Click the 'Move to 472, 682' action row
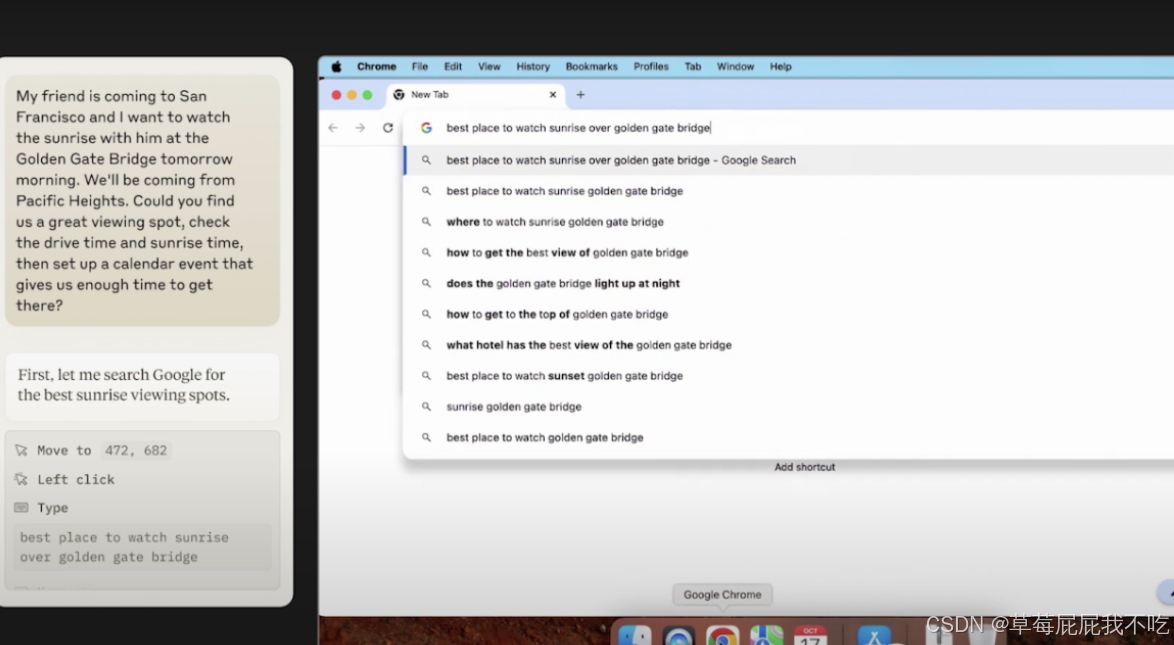 [92, 450]
